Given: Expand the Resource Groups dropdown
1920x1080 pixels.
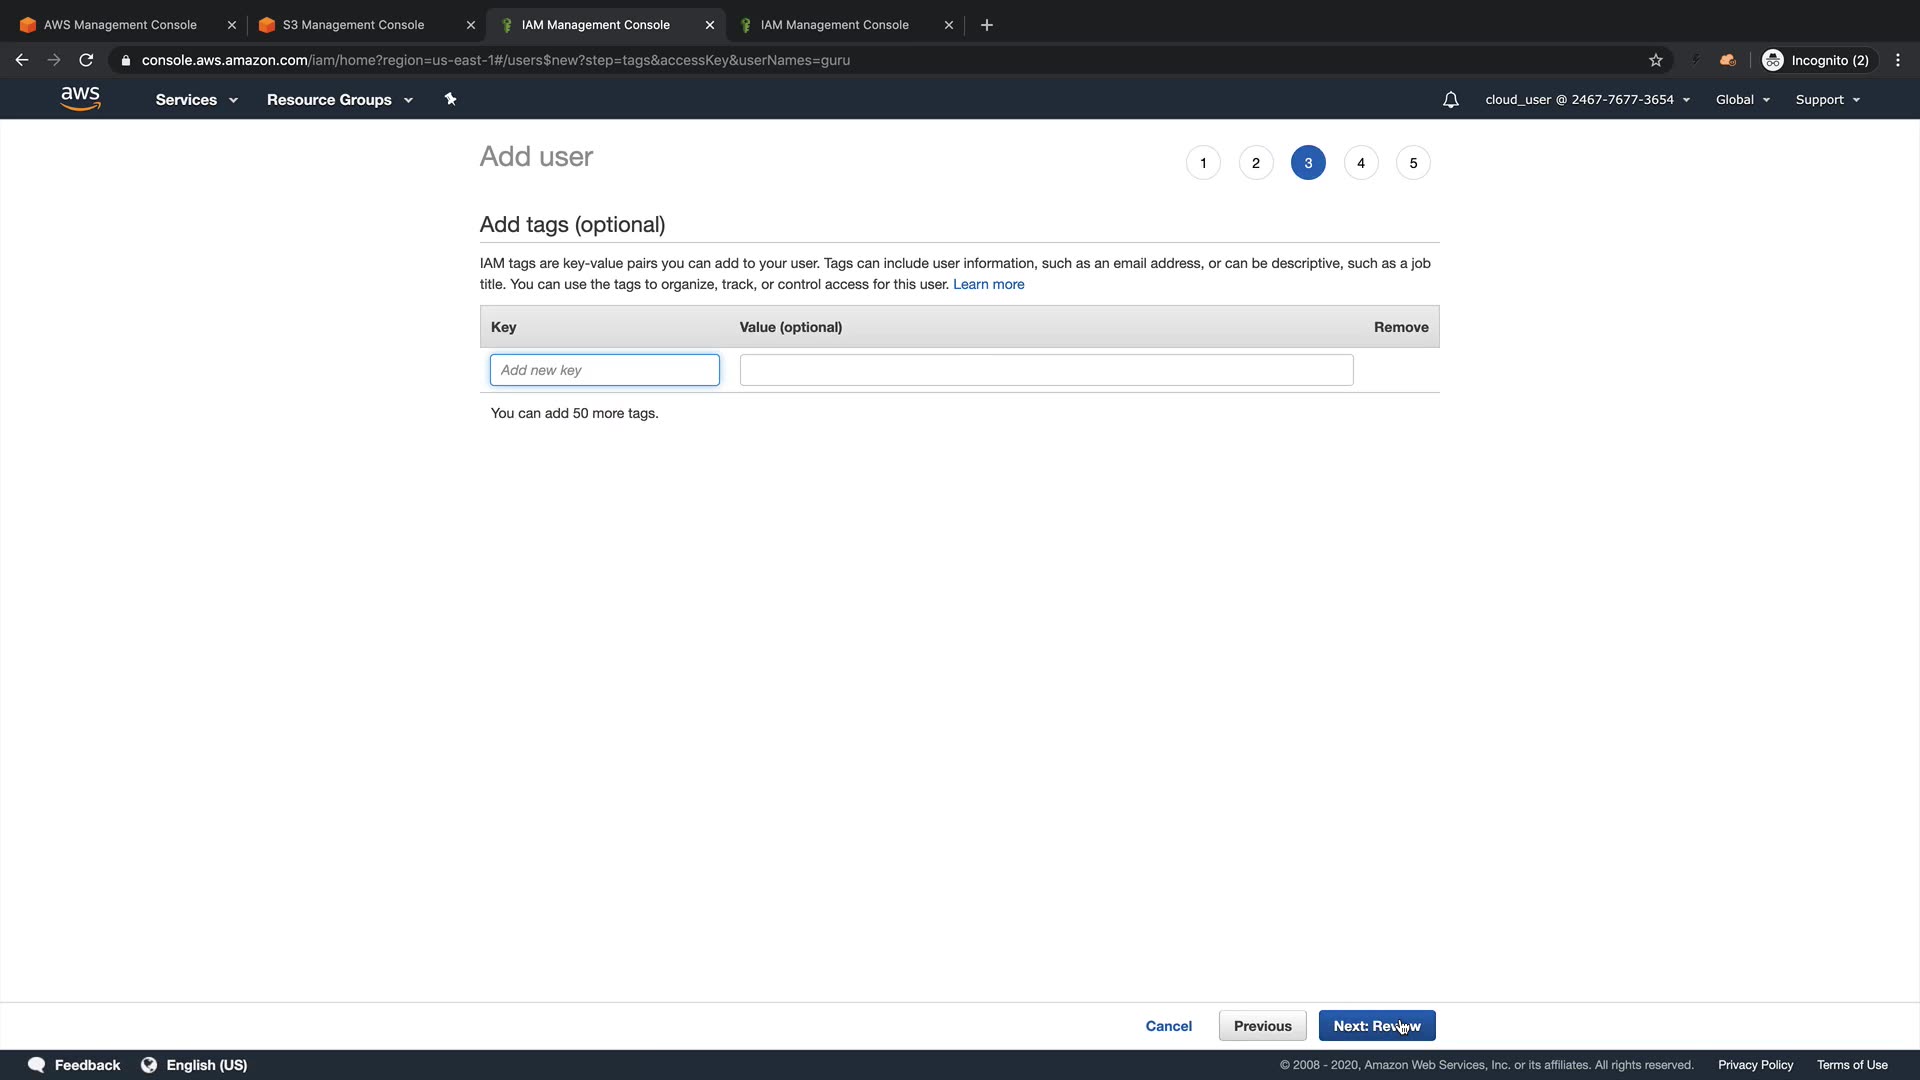Looking at the screenshot, I should coord(339,100).
